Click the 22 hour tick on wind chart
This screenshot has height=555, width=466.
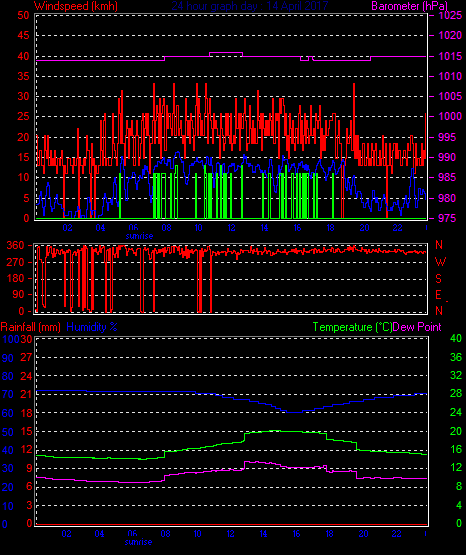397,228
